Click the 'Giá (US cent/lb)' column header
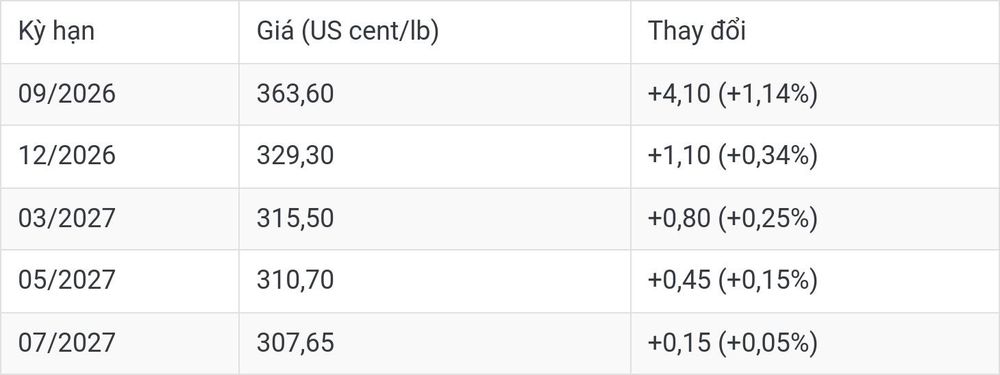1000x375 pixels. click(x=348, y=32)
